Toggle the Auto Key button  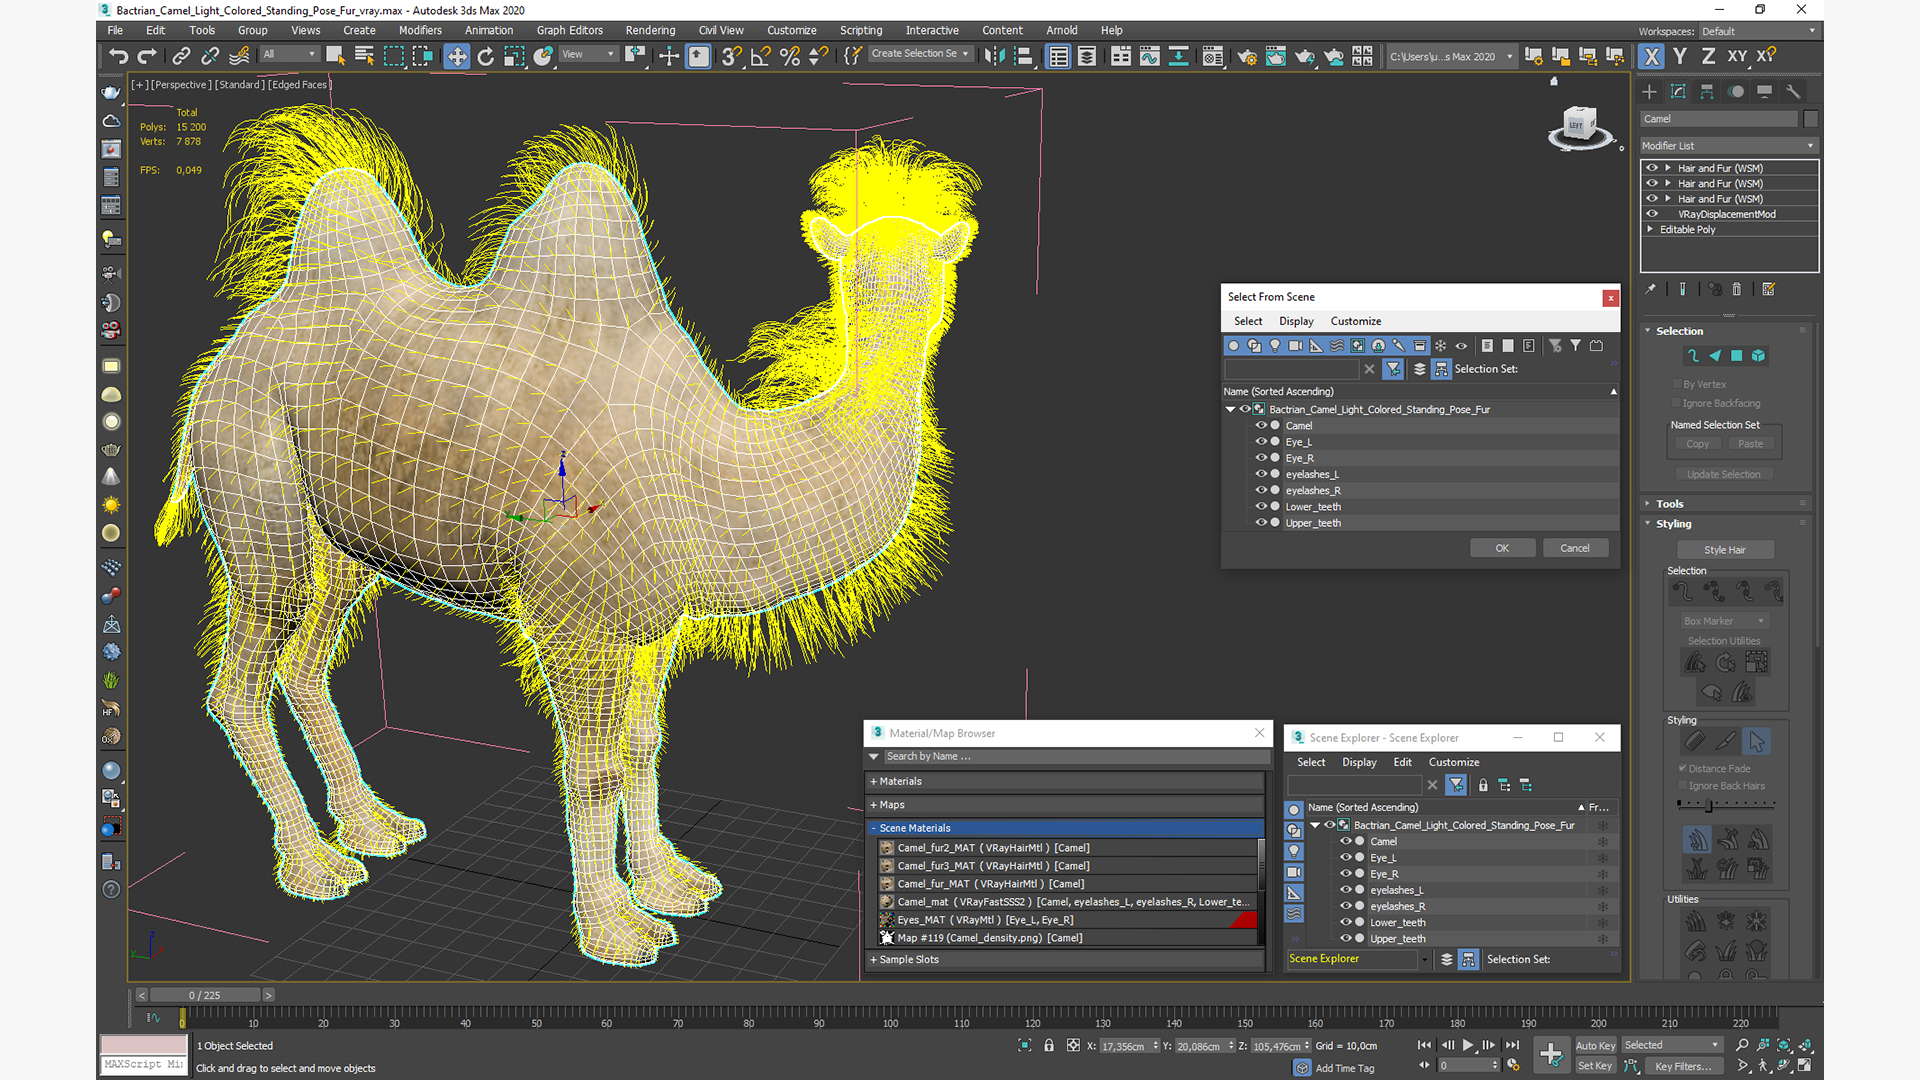click(x=1595, y=1045)
